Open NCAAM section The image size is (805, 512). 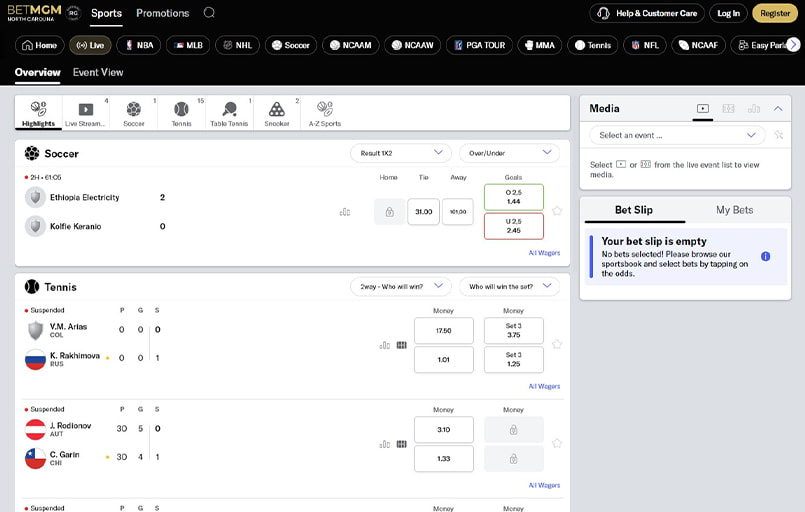[351, 45]
